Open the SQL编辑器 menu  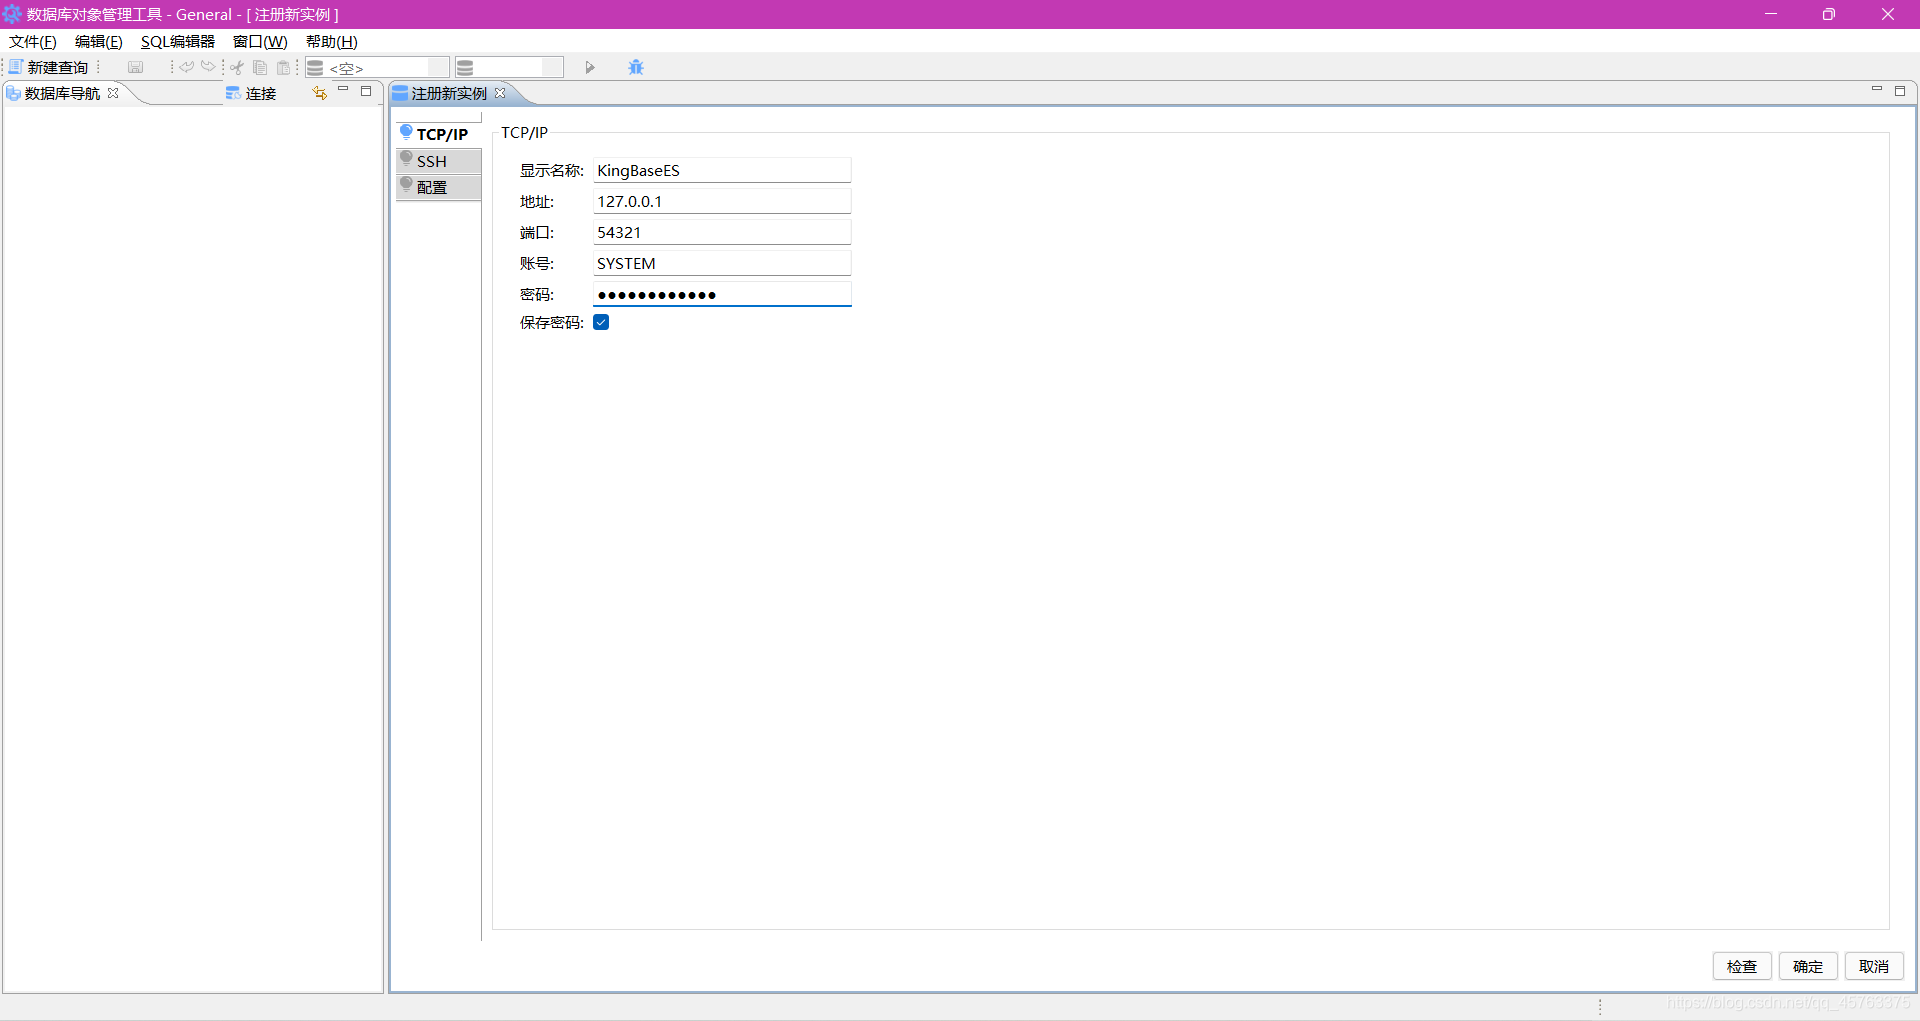[x=178, y=41]
